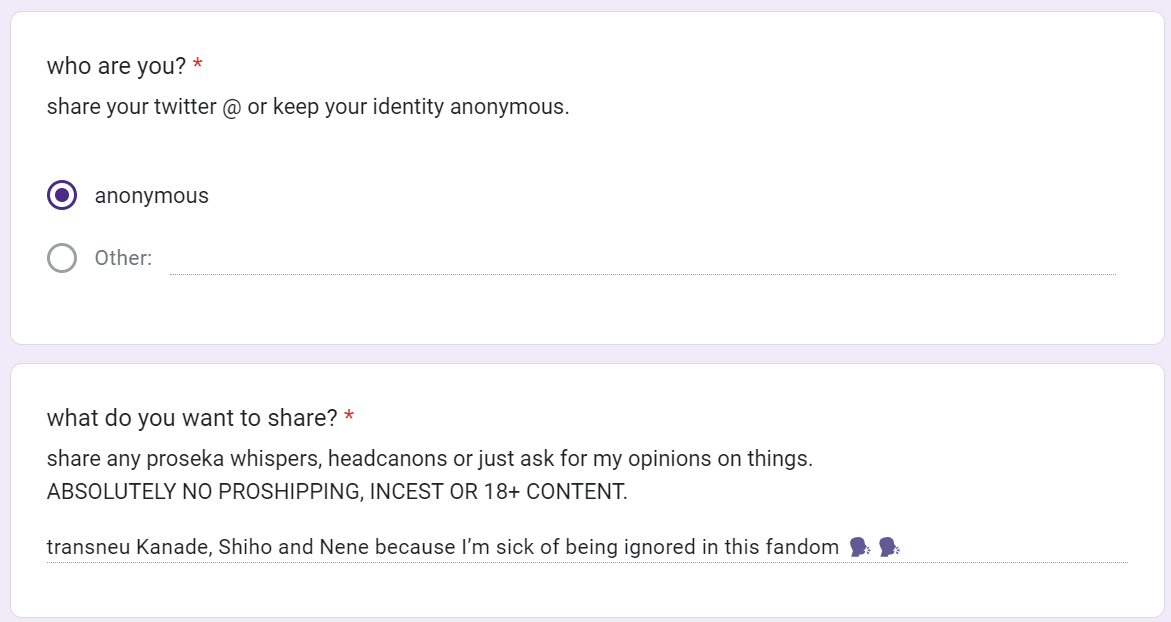
Task: Click the share any proseka whispers description line
Action: coord(429,458)
